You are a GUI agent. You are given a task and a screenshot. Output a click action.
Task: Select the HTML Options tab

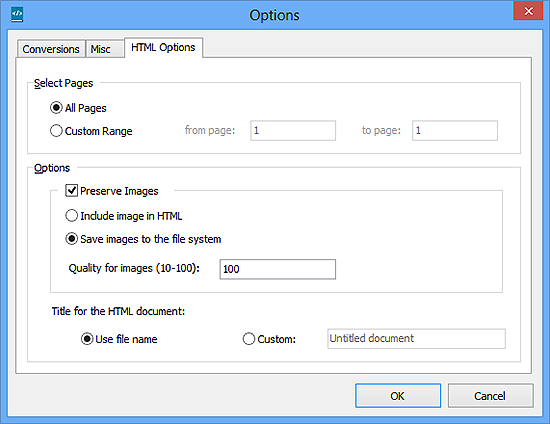[x=163, y=47]
